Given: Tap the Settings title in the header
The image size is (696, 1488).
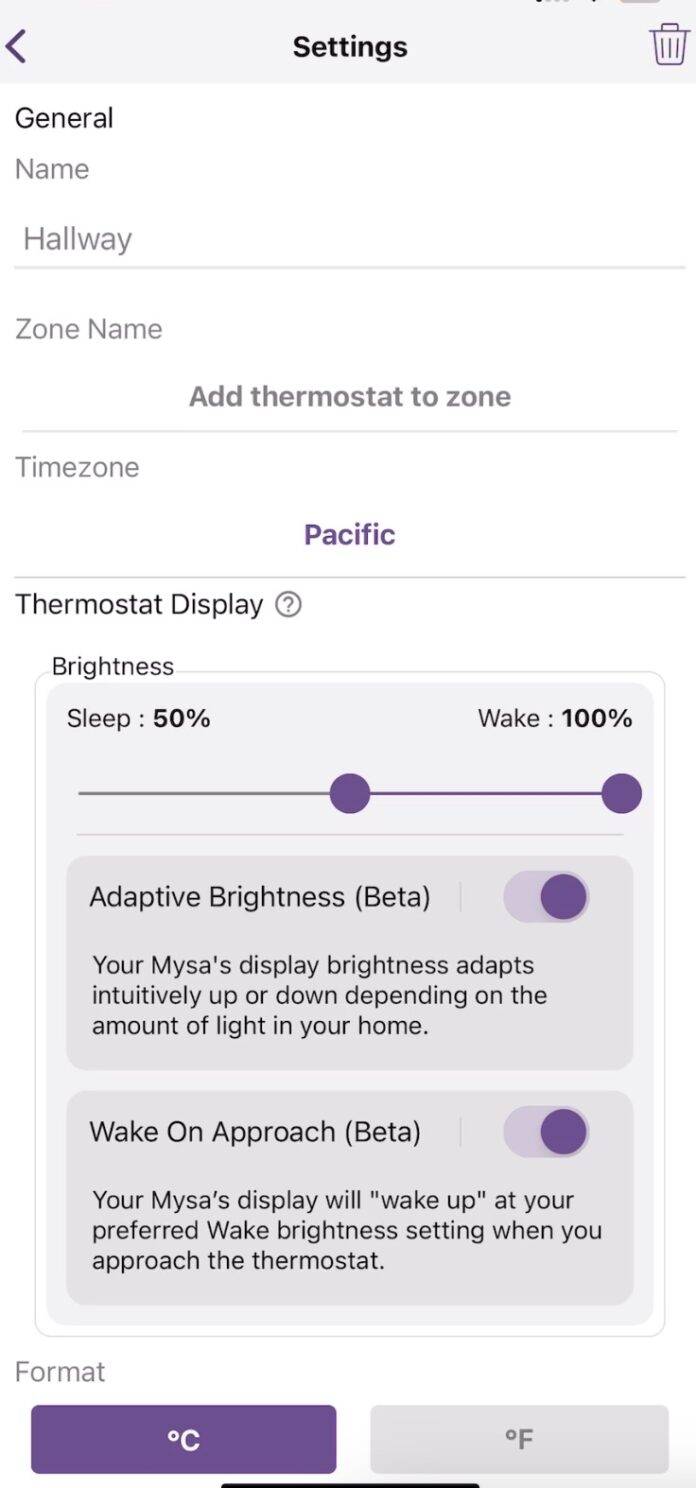Looking at the screenshot, I should tap(349, 46).
